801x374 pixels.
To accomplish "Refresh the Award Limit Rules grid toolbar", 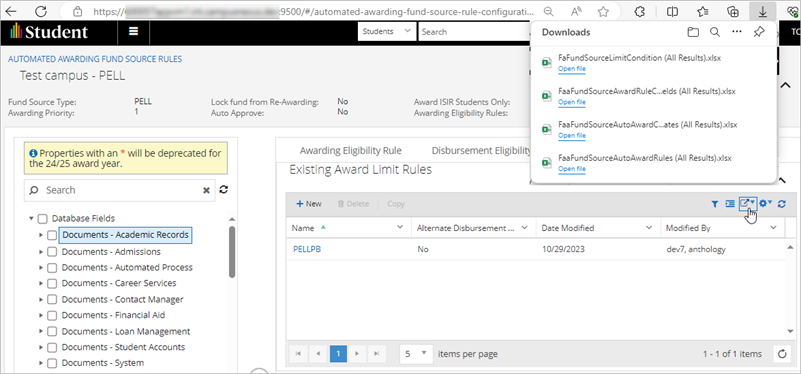I will coord(782,204).
